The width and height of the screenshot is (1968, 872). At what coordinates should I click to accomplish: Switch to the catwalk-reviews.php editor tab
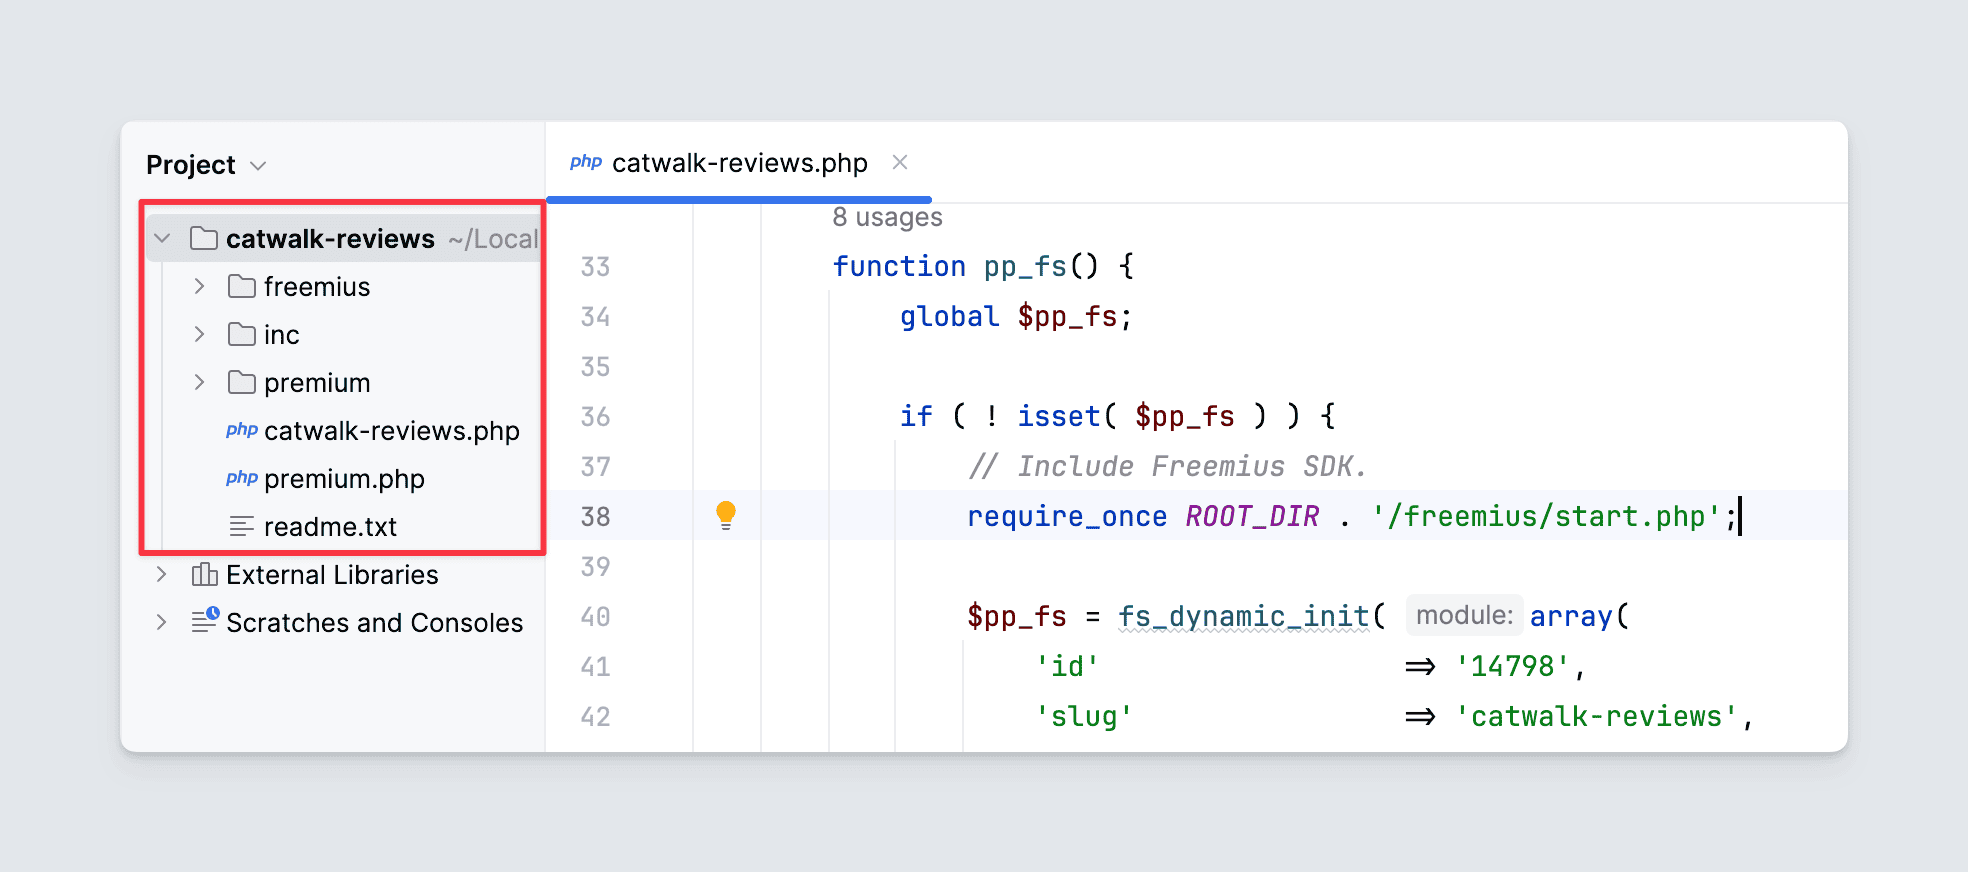[739, 163]
